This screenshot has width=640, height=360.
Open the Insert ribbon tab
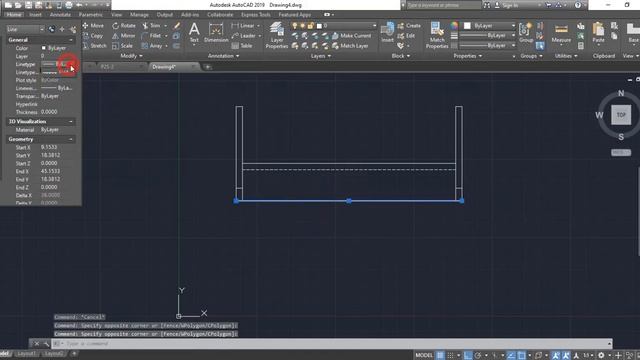(35, 15)
